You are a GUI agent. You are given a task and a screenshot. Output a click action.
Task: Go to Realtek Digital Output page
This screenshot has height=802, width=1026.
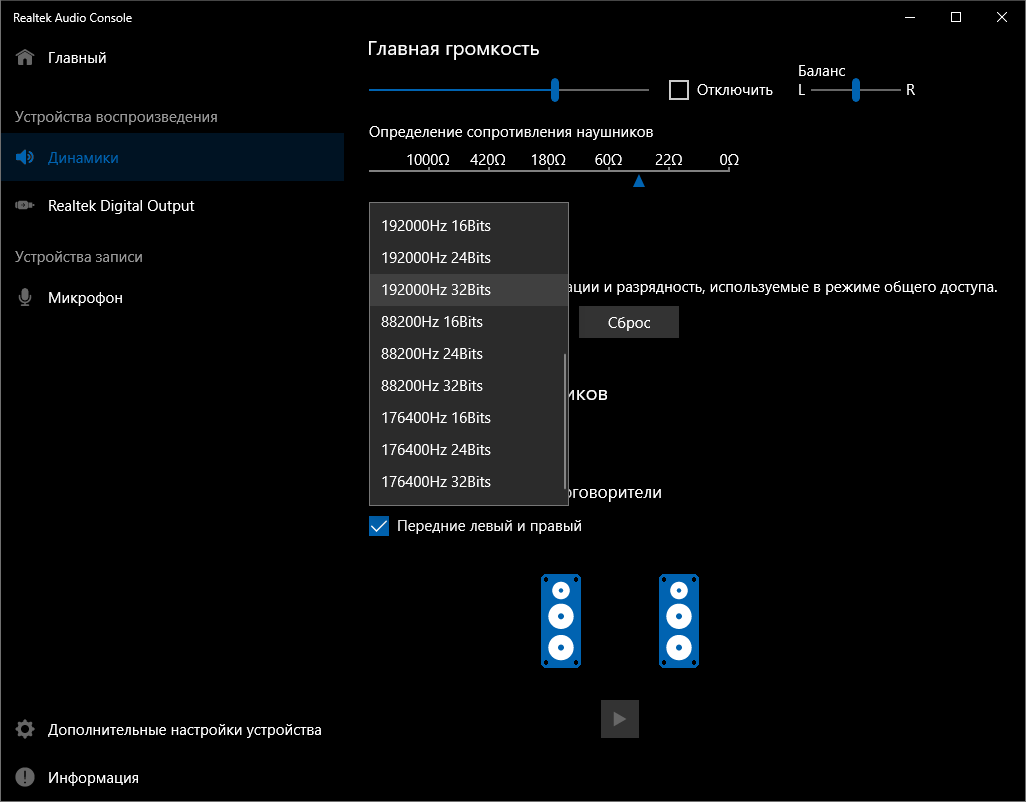click(x=121, y=206)
